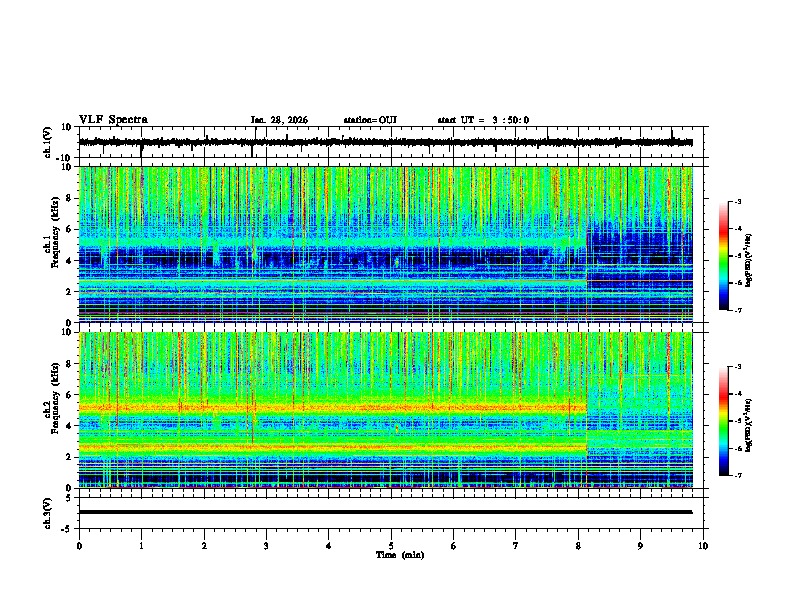Click the ch.2 spectrogram panel

(386, 410)
